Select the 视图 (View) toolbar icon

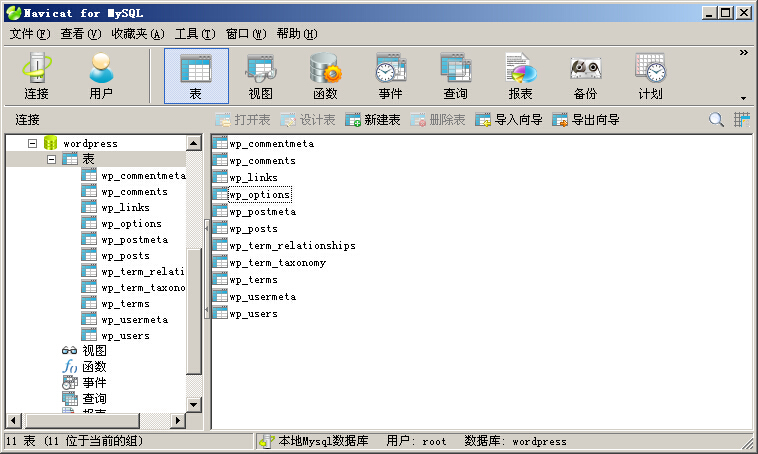pos(261,76)
